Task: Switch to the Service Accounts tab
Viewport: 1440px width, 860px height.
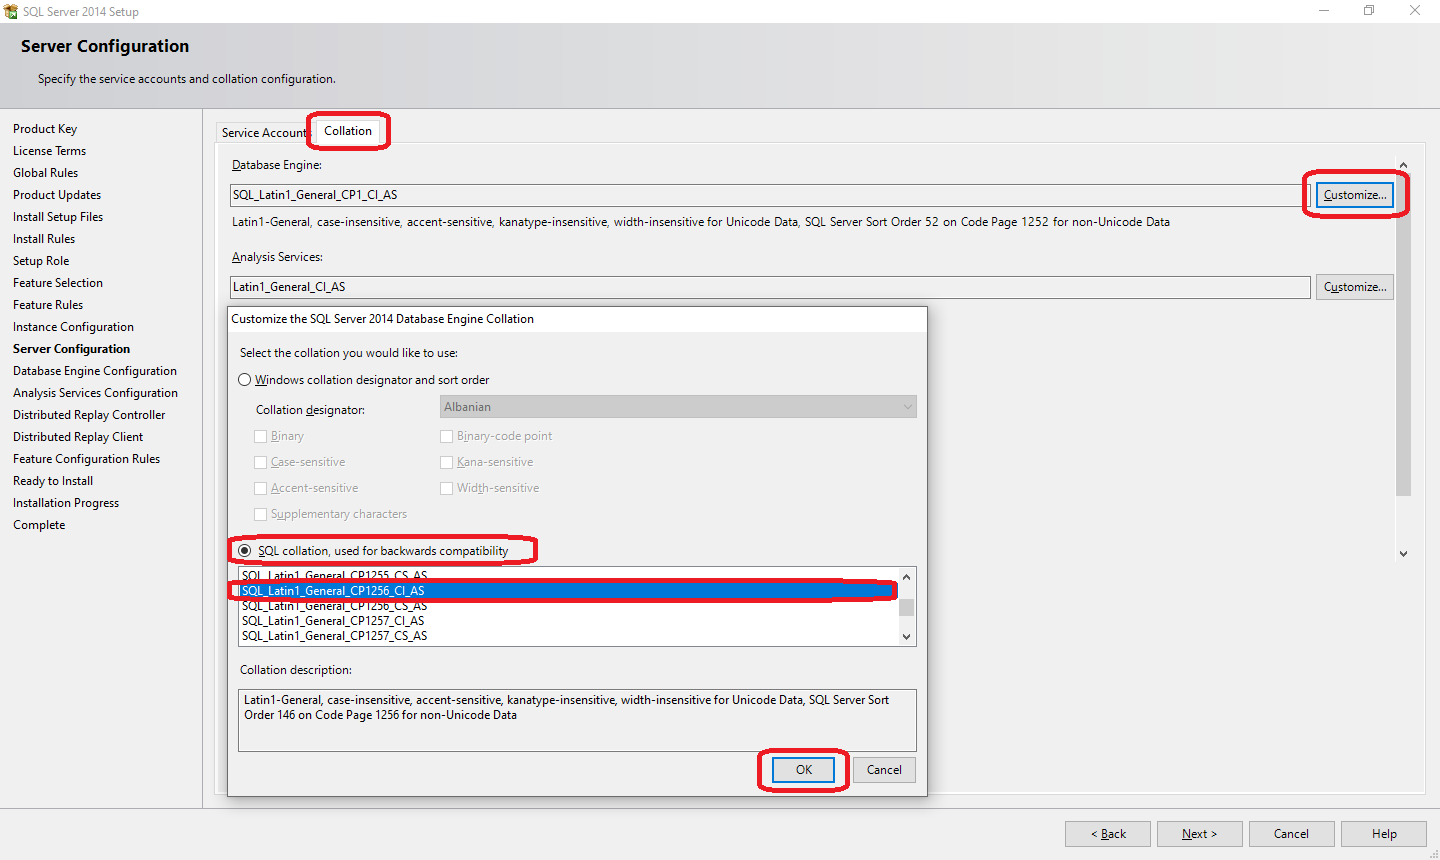Action: 264,133
